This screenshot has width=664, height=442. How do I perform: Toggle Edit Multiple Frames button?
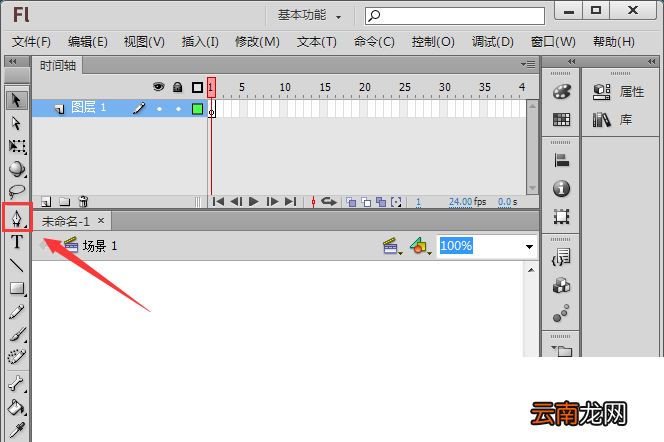coord(381,202)
